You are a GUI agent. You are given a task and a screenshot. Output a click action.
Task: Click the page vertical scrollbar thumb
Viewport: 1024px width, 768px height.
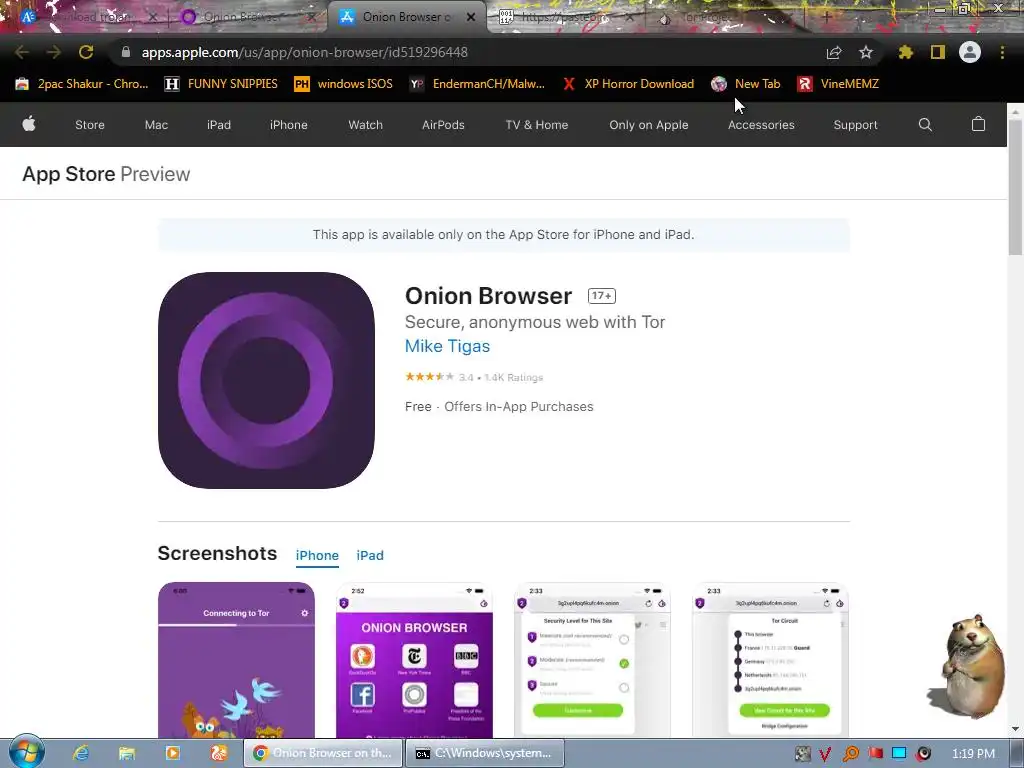1016,187
